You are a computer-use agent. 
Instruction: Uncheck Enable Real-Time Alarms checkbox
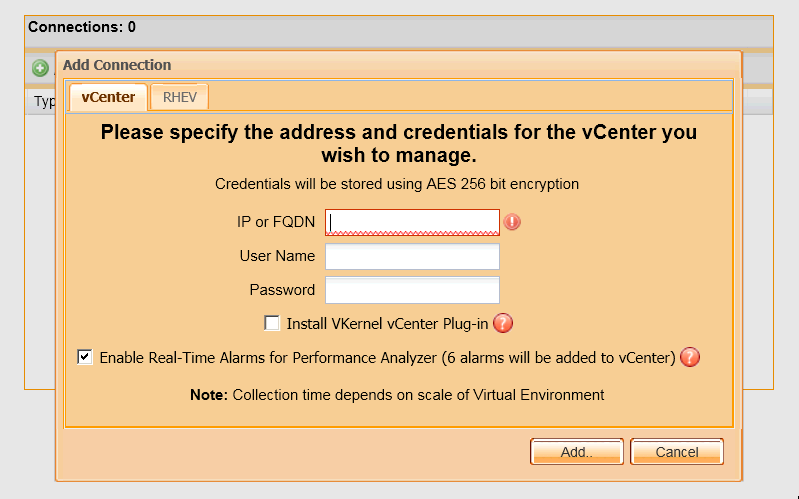tap(85, 357)
